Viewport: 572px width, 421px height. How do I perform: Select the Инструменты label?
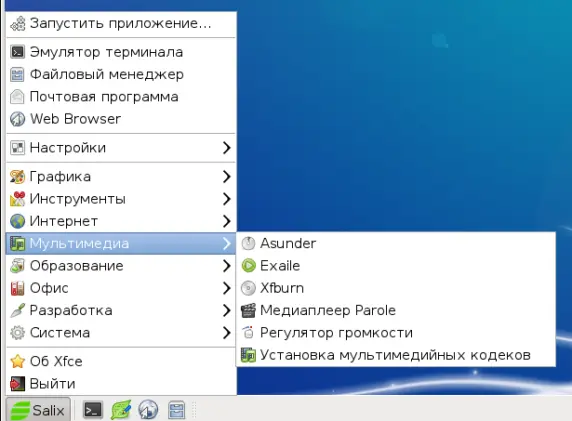(78, 199)
